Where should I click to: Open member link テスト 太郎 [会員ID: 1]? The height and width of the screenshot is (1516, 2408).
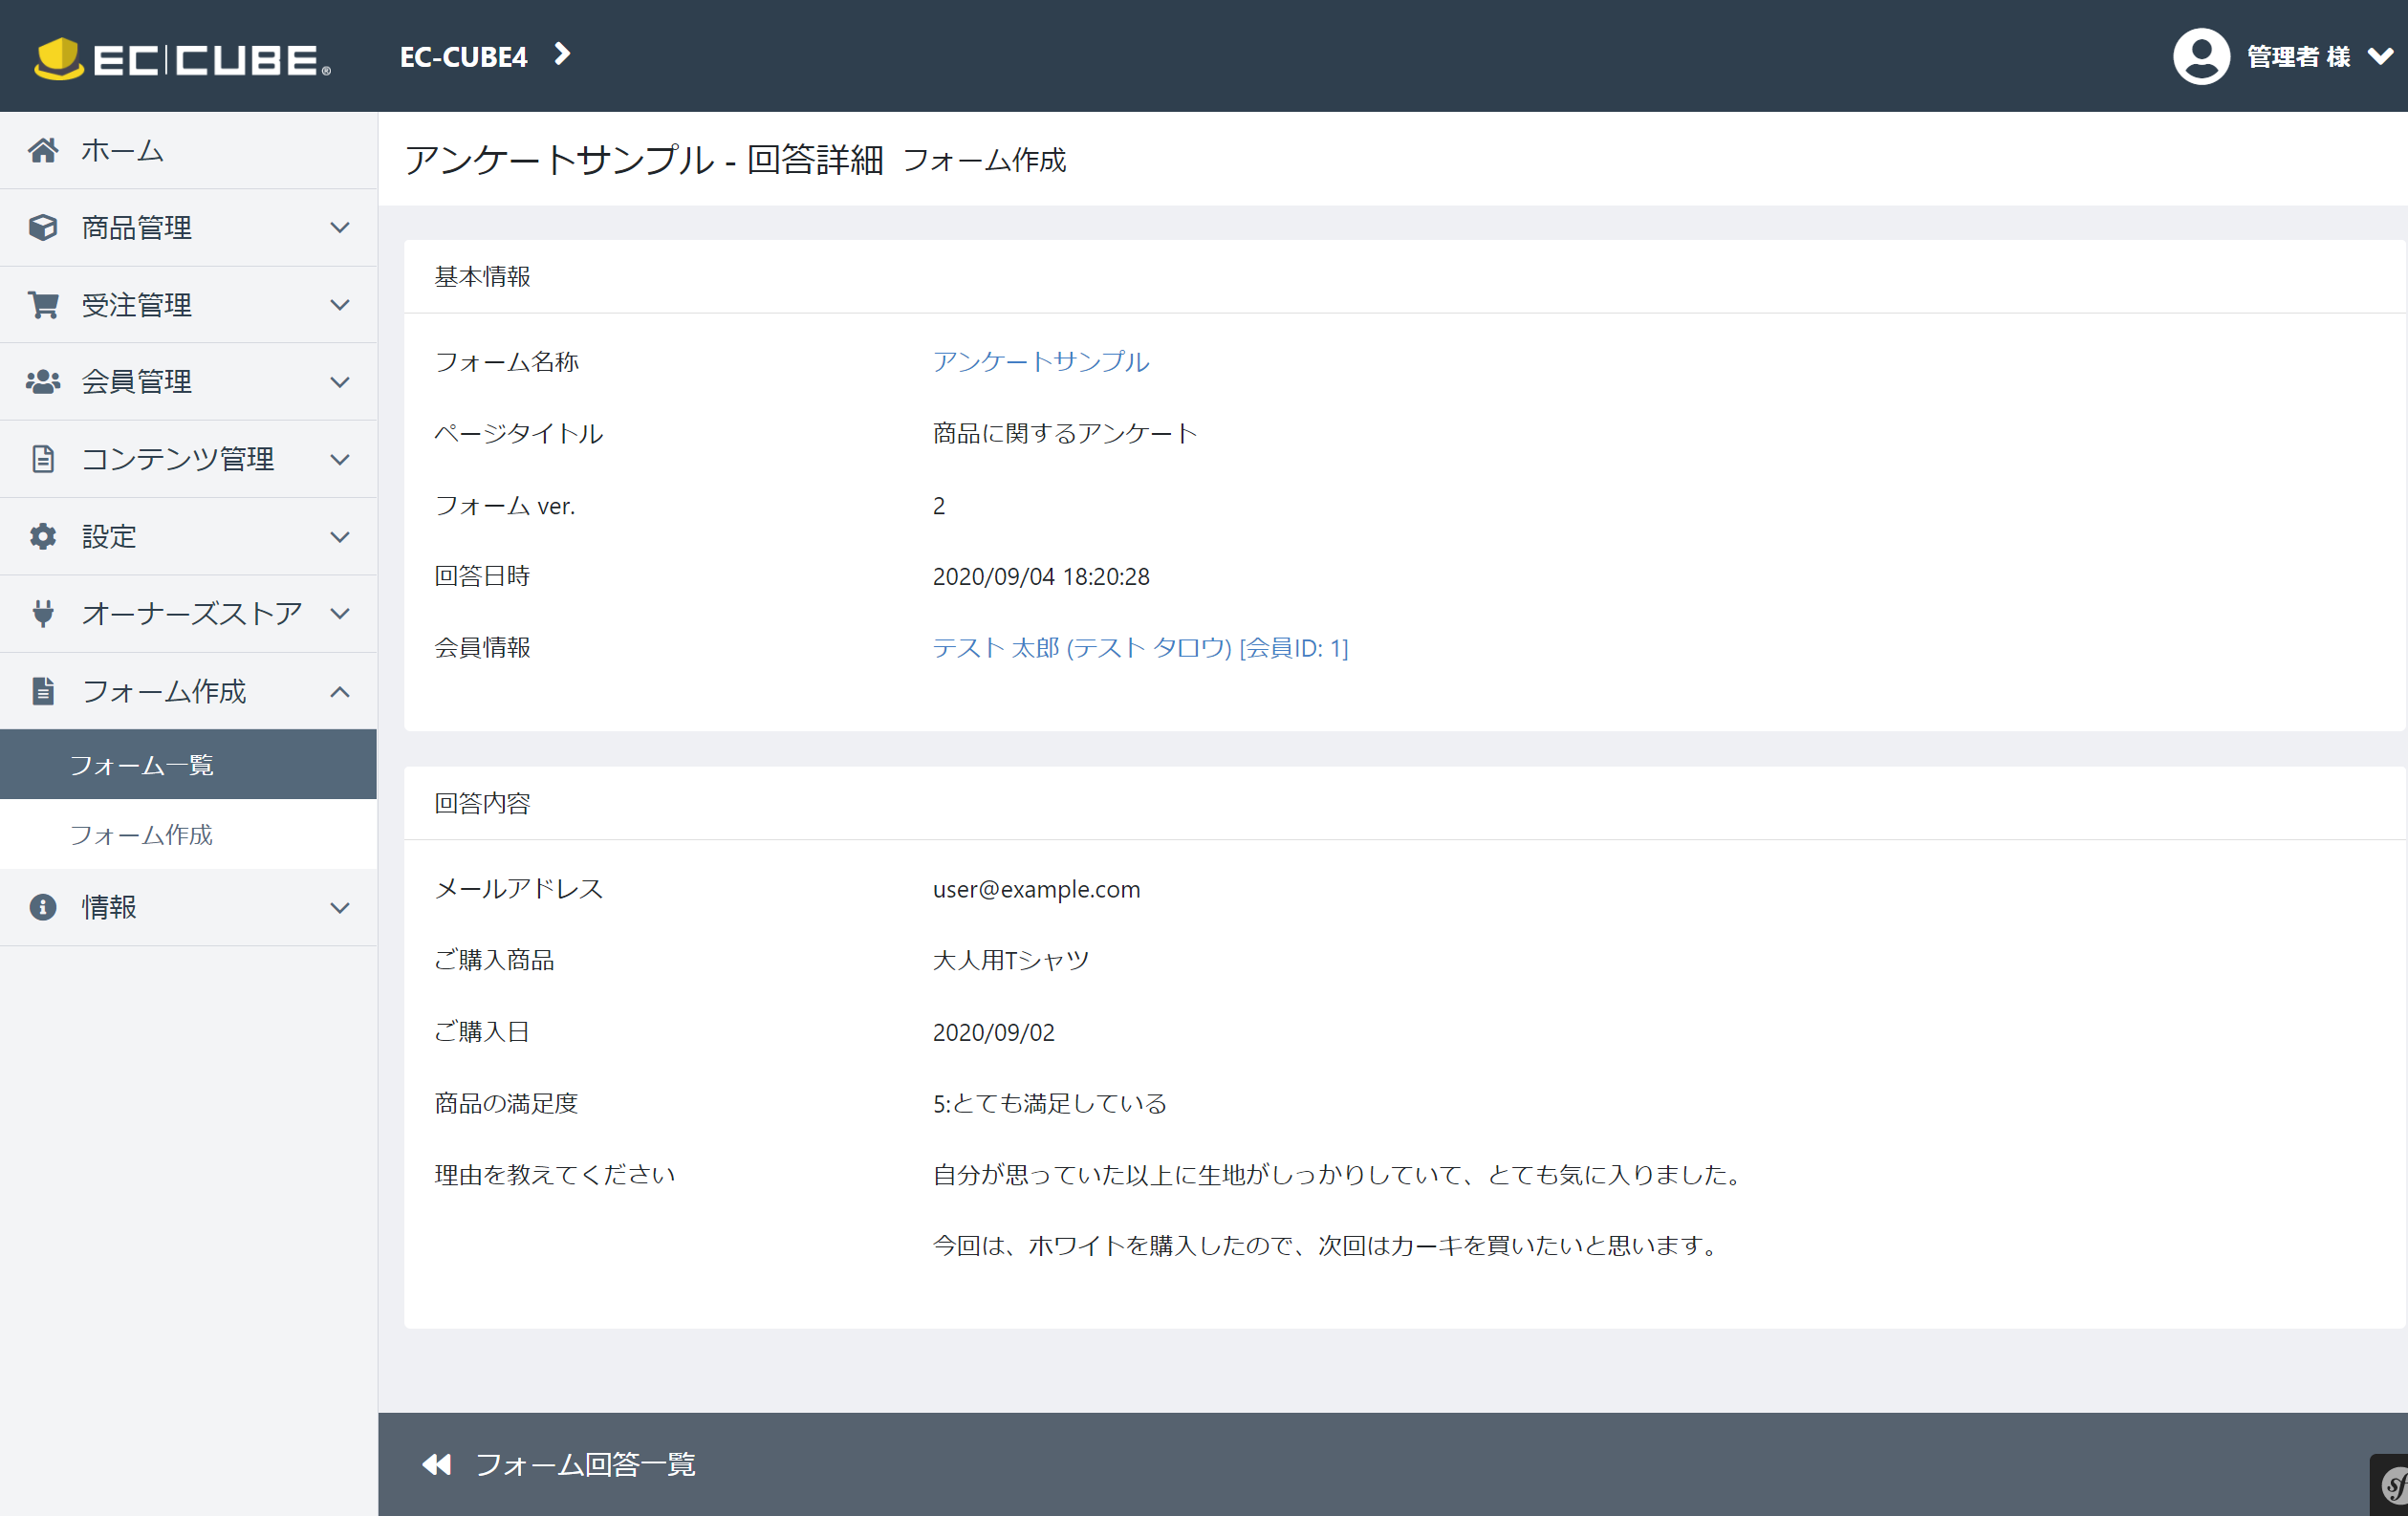[x=1140, y=648]
